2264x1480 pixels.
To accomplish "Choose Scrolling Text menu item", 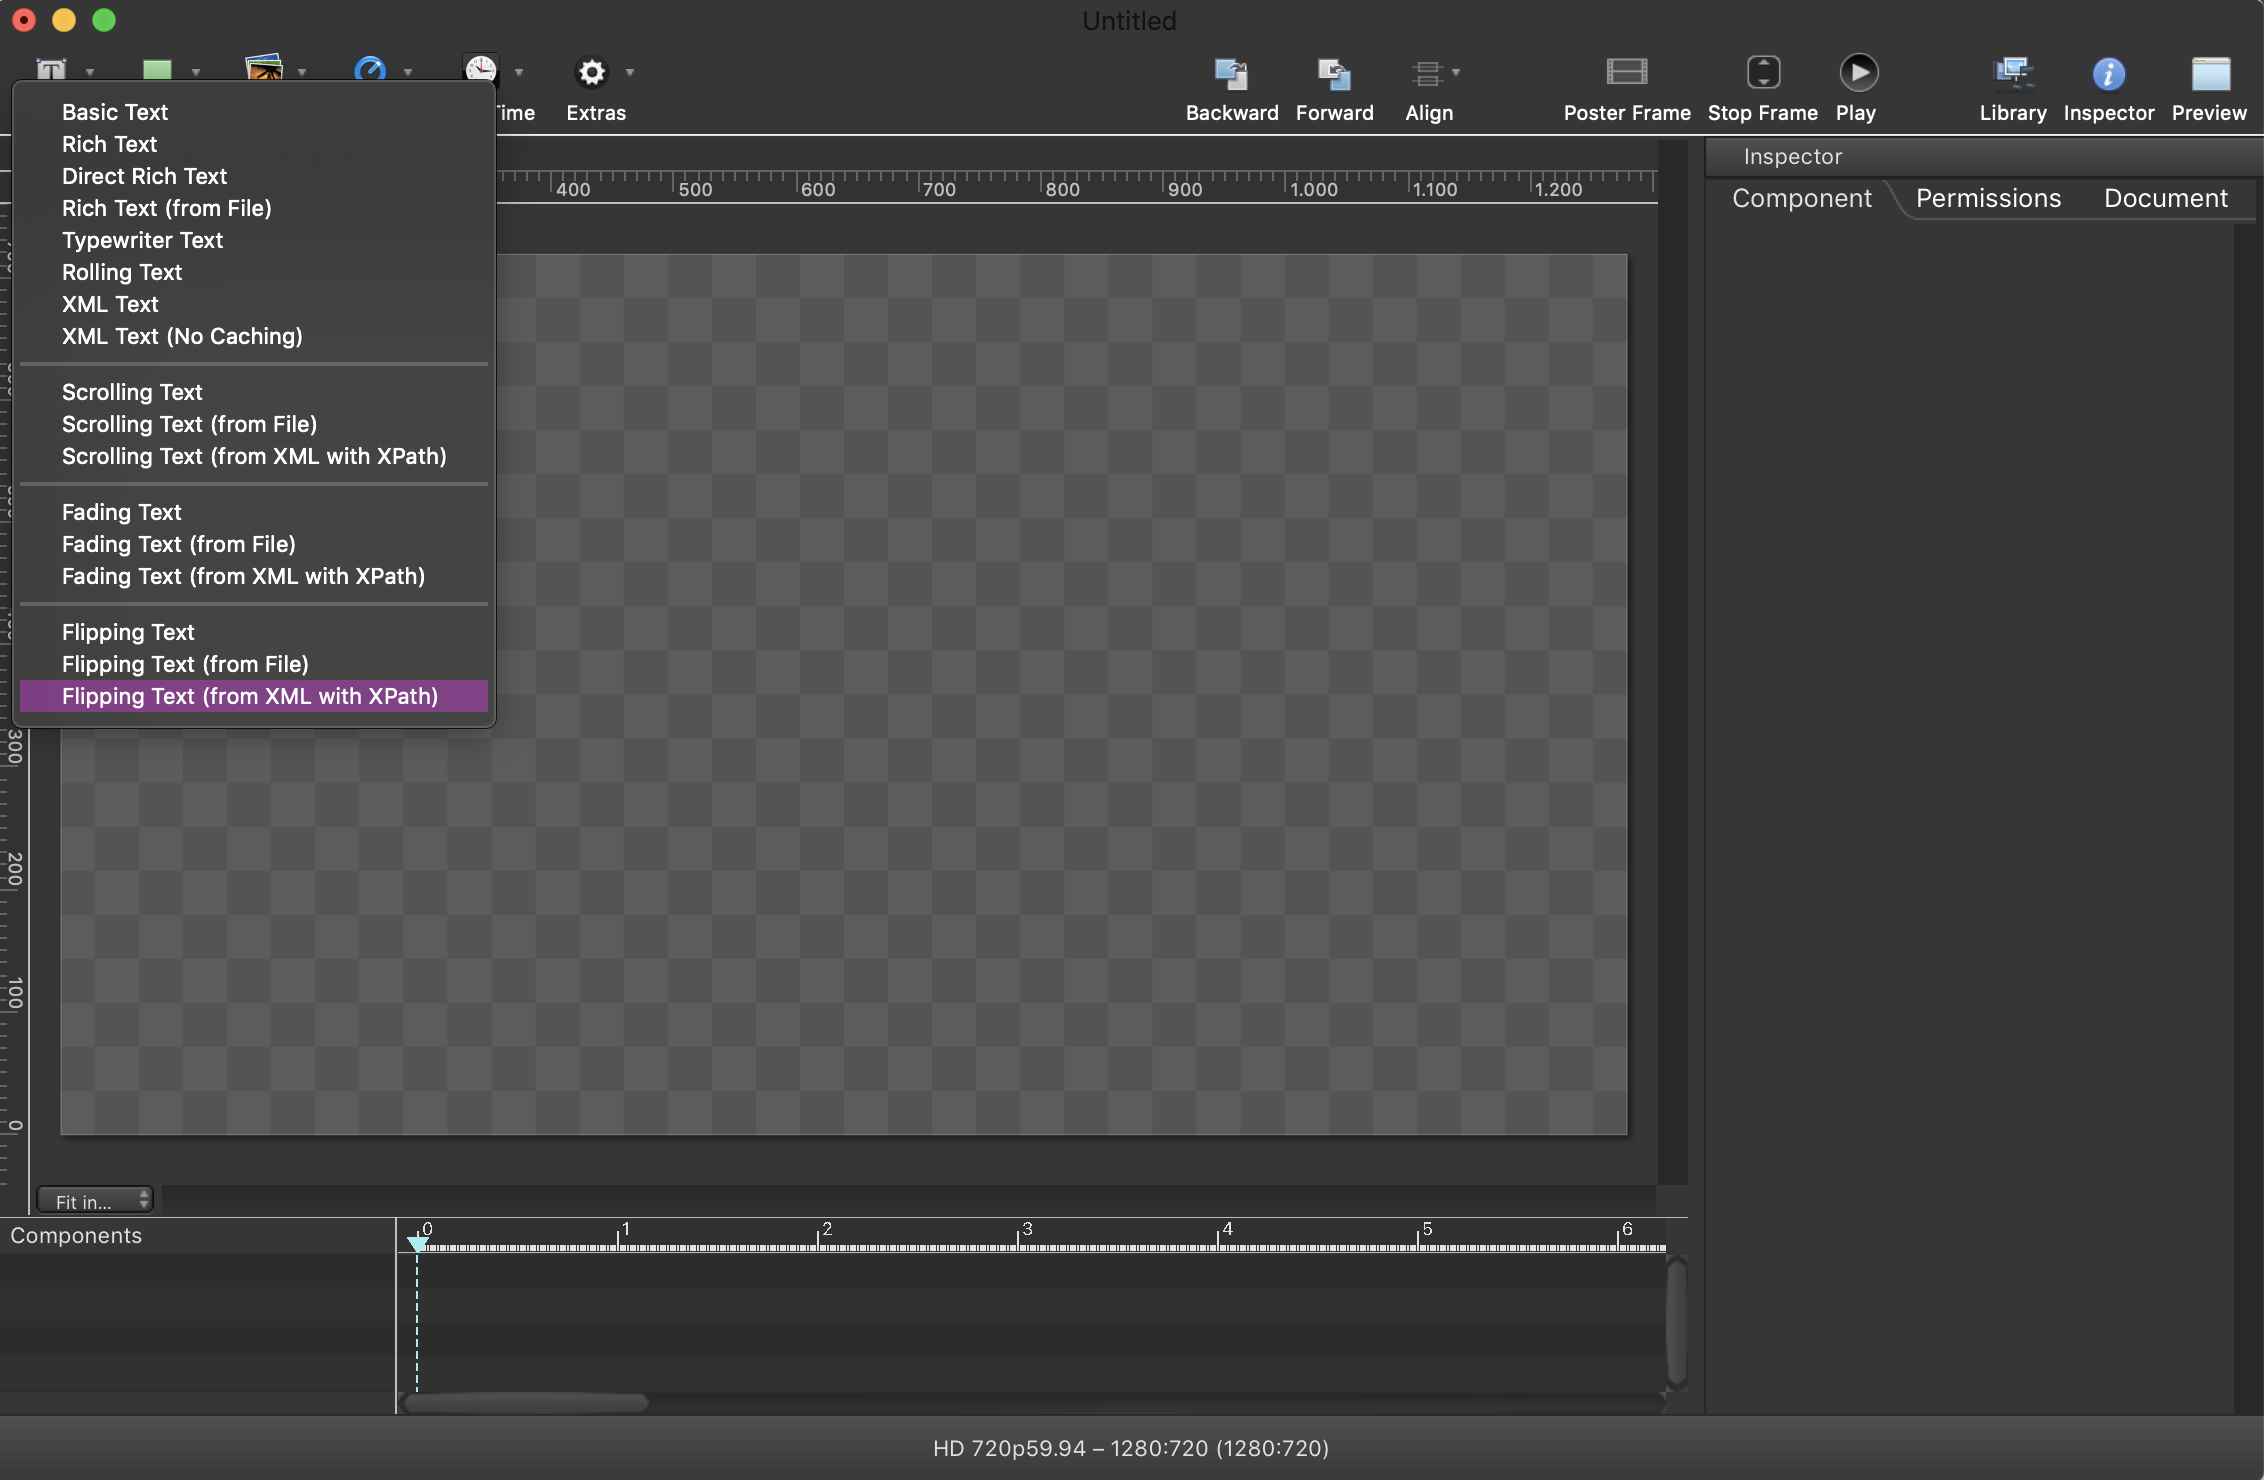I will click(254, 392).
